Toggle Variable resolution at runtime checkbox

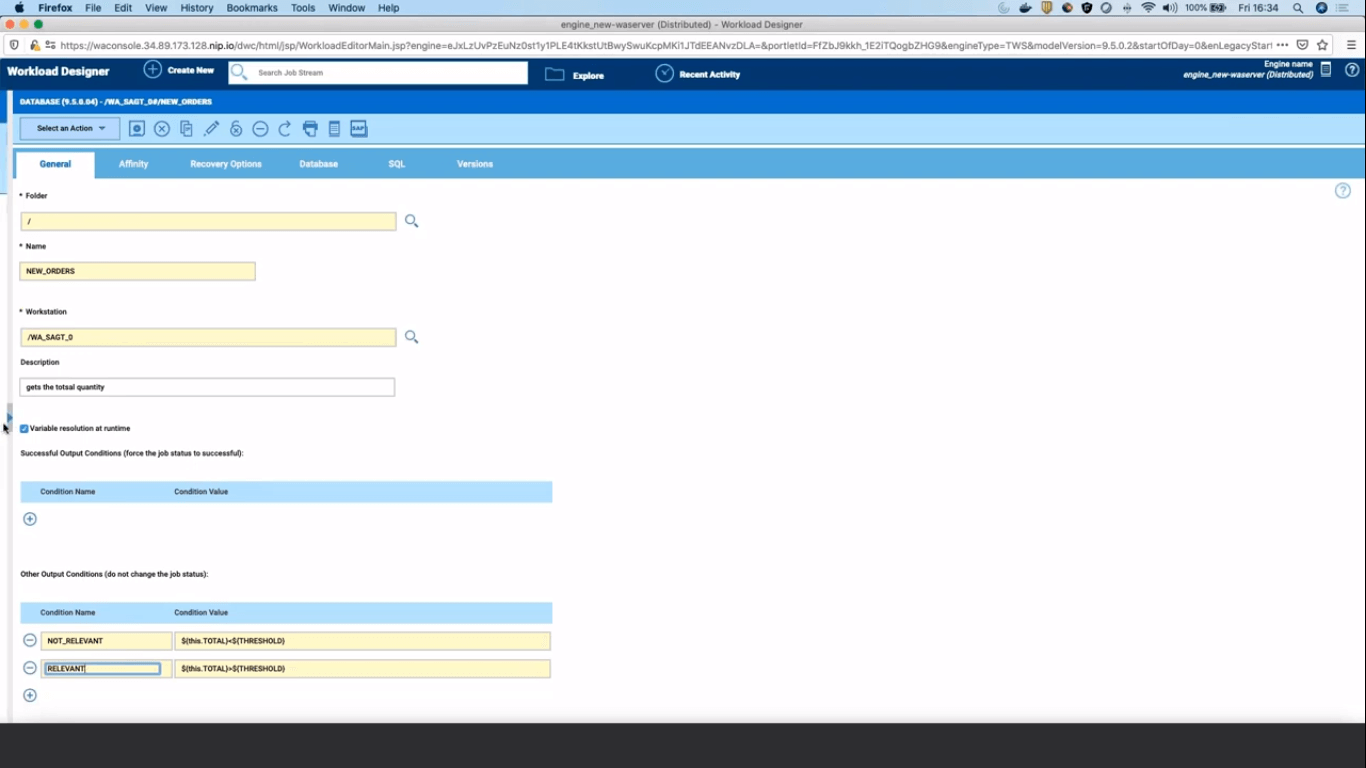coord(25,428)
